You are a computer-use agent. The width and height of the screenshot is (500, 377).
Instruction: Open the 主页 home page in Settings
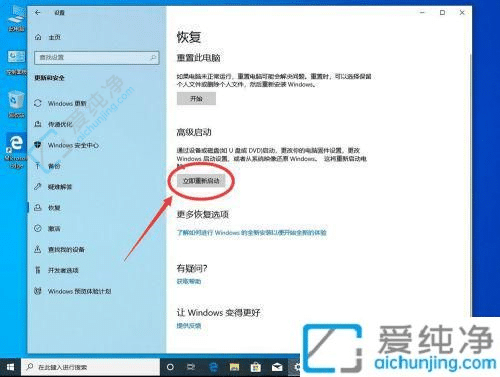pyautogui.click(x=48, y=37)
